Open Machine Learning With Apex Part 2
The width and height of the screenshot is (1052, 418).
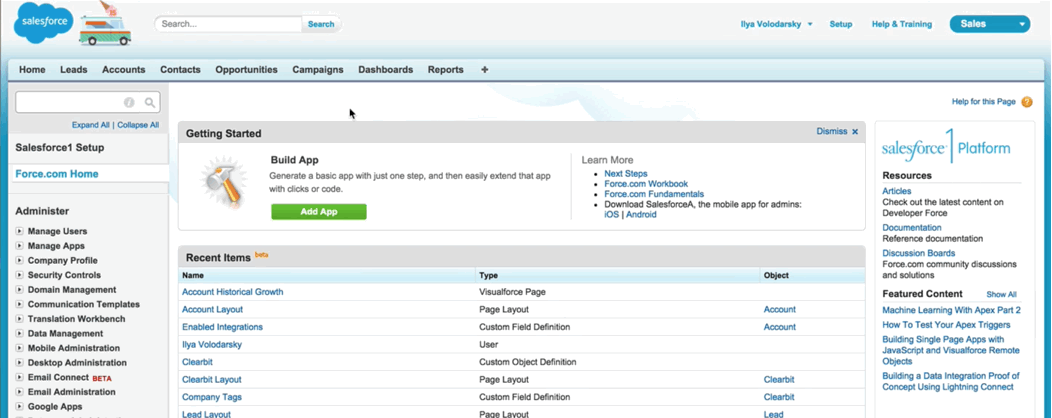point(951,310)
